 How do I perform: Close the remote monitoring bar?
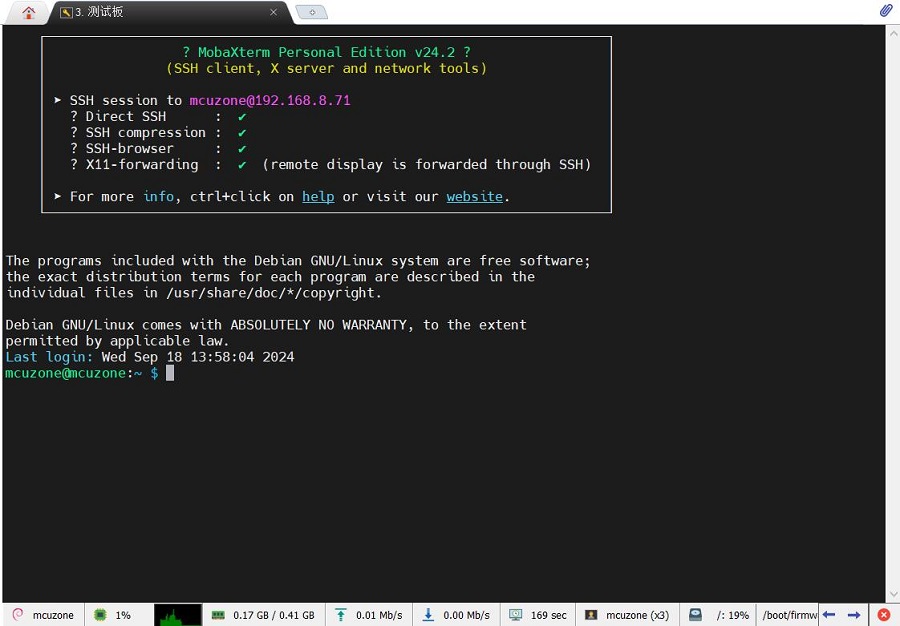tap(884, 615)
